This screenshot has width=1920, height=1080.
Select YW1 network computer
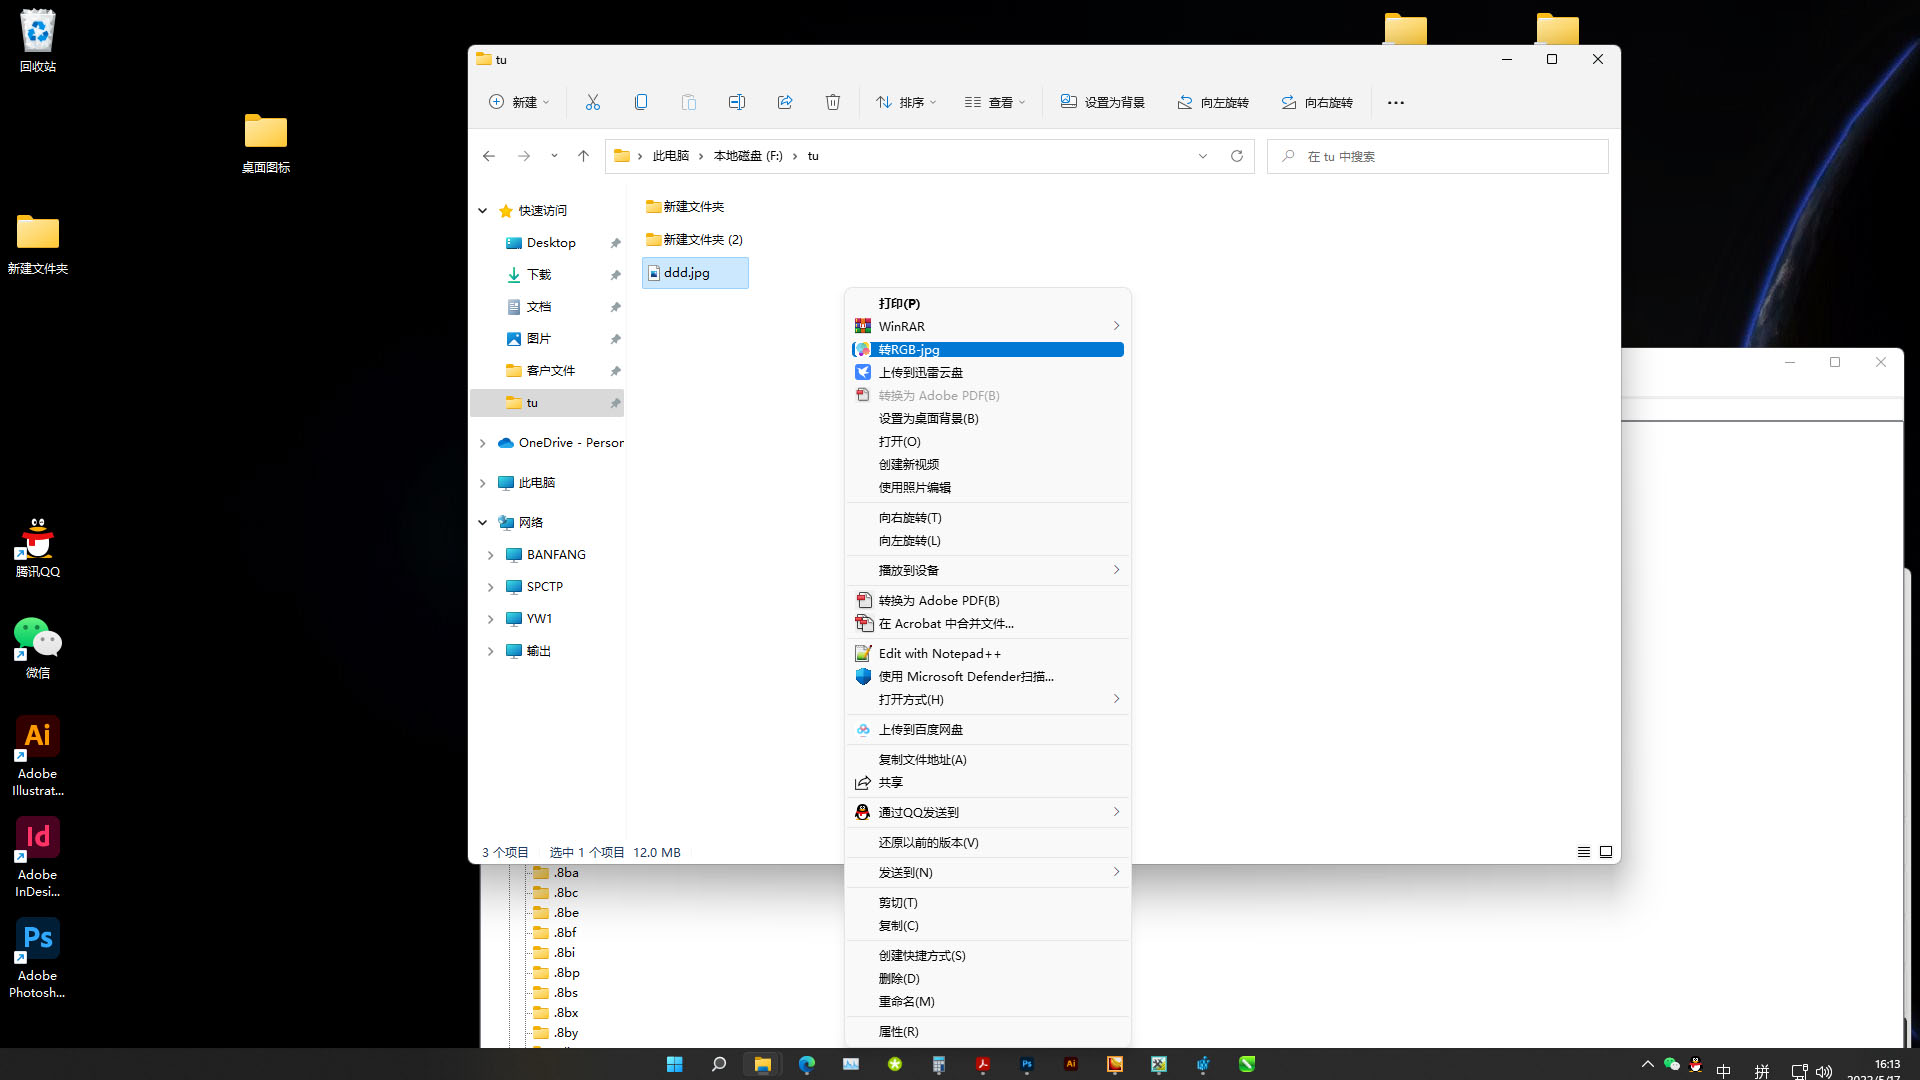tap(539, 619)
